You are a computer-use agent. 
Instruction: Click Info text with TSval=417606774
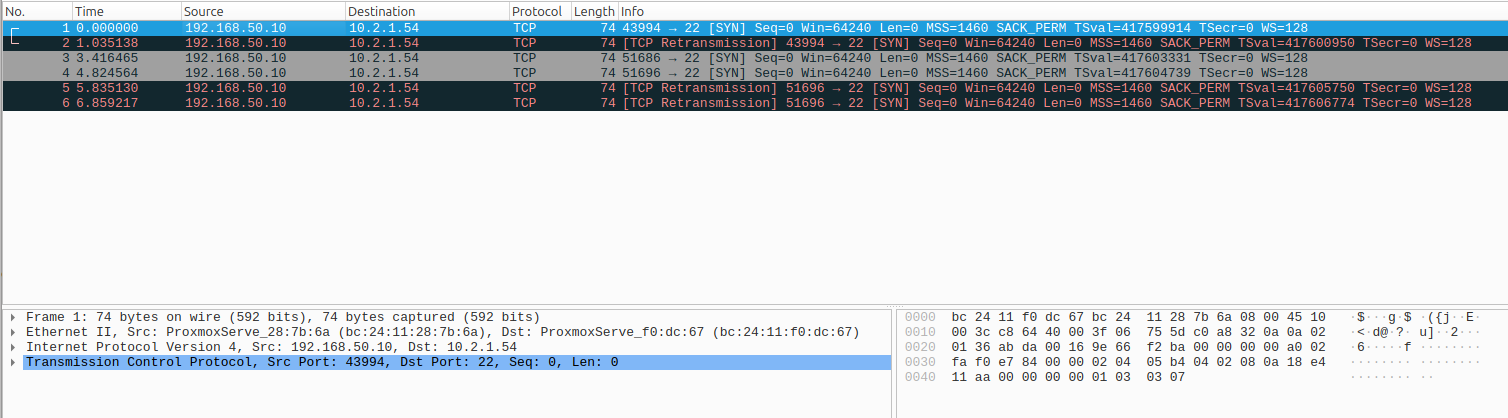[x=1046, y=103]
